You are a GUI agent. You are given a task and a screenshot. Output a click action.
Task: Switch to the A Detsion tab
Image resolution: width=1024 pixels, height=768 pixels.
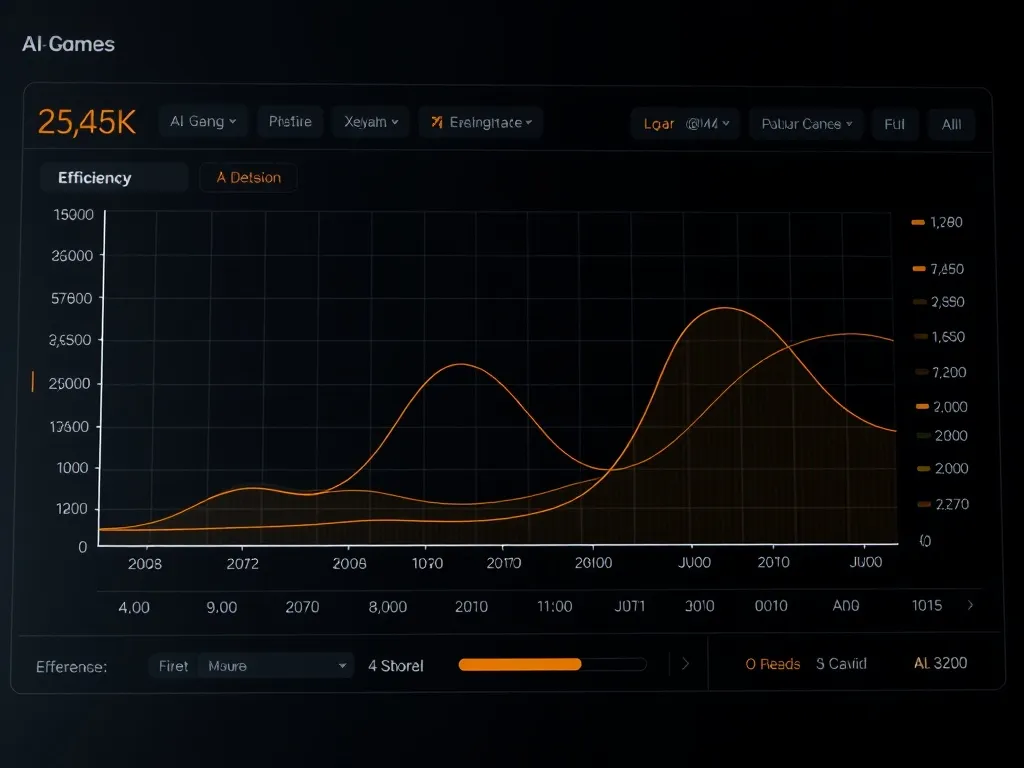tap(248, 178)
